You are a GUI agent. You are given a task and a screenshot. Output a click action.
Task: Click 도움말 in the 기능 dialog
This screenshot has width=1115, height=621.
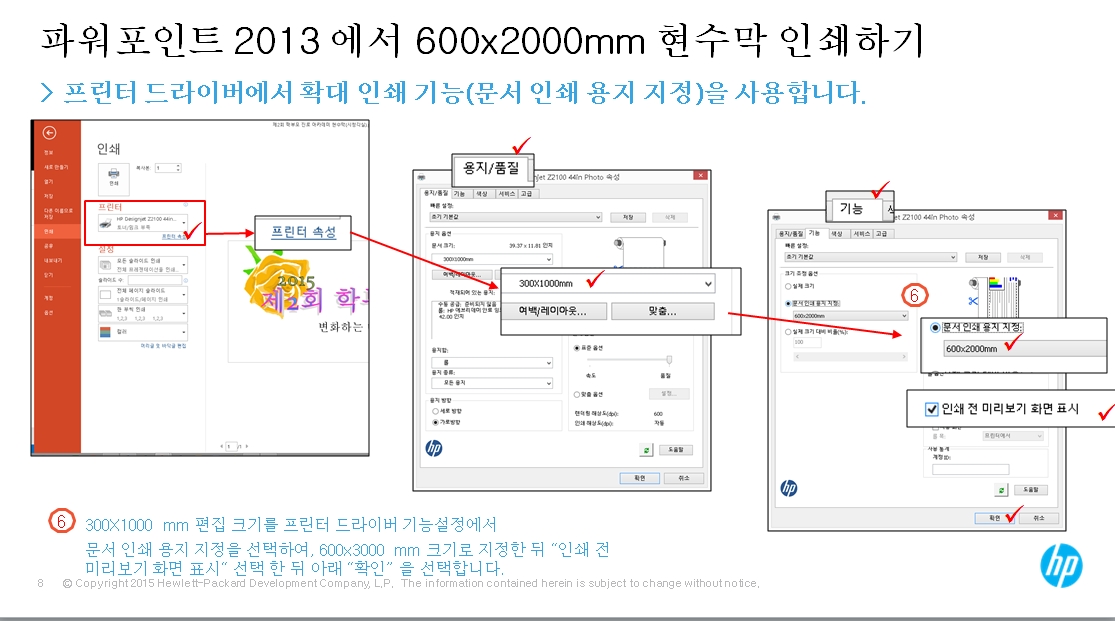click(1030, 490)
